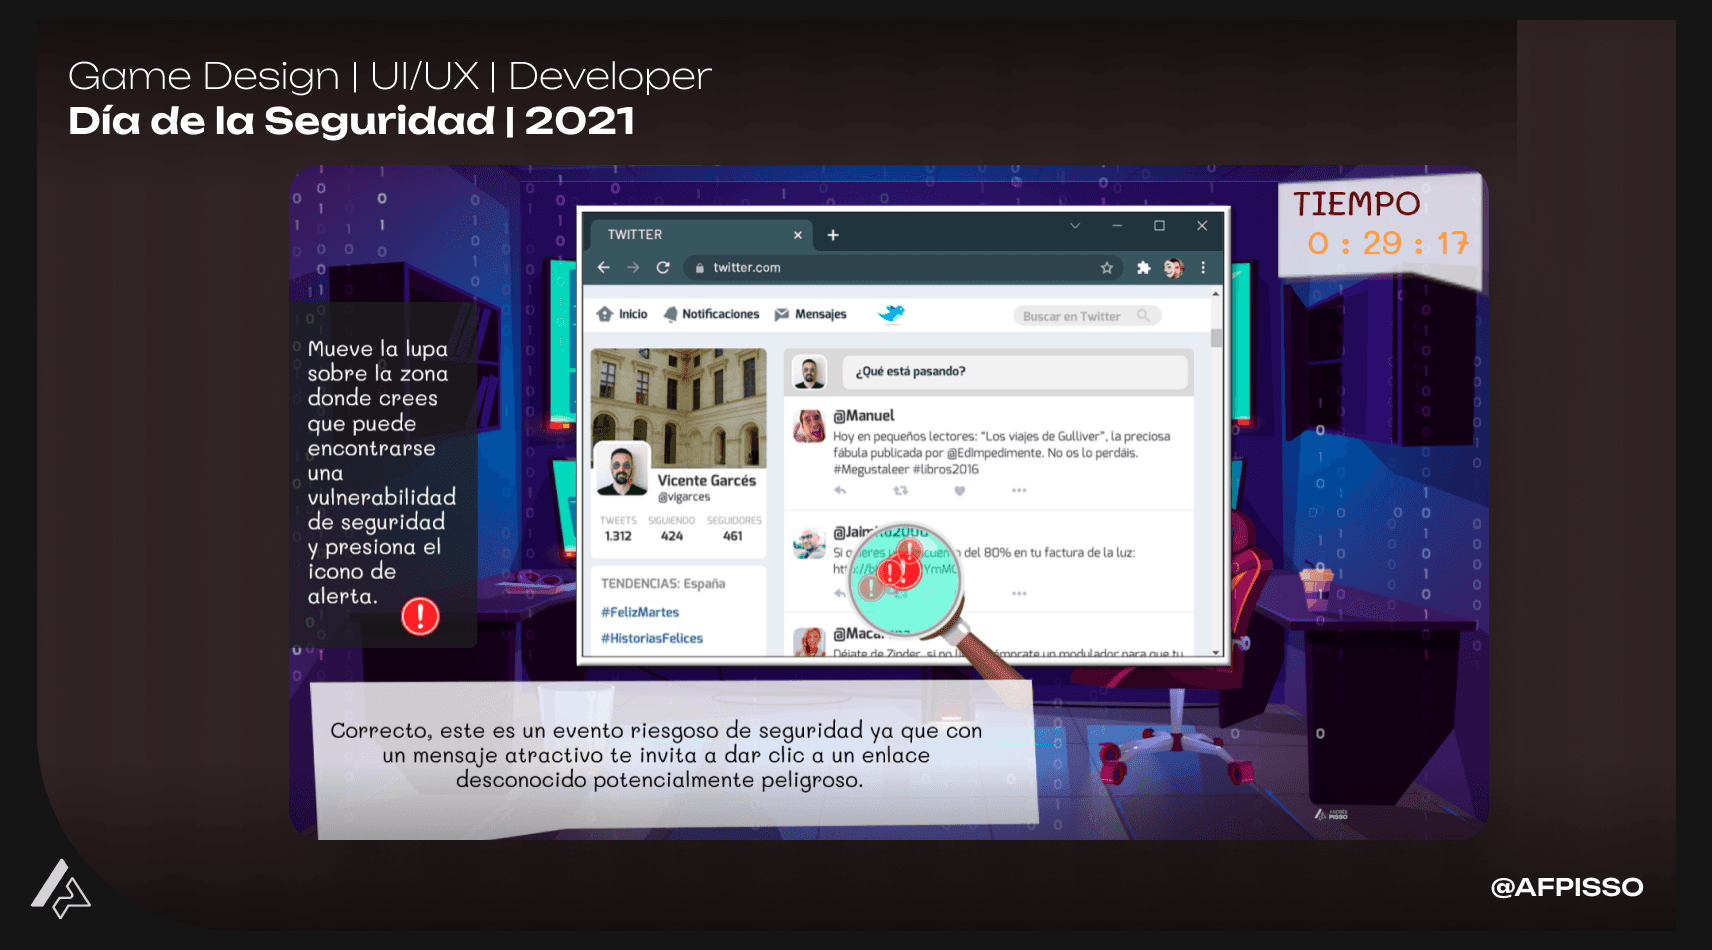Click the Buscar en Twitter search field
The width and height of the screenshot is (1712, 950).
click(1087, 316)
